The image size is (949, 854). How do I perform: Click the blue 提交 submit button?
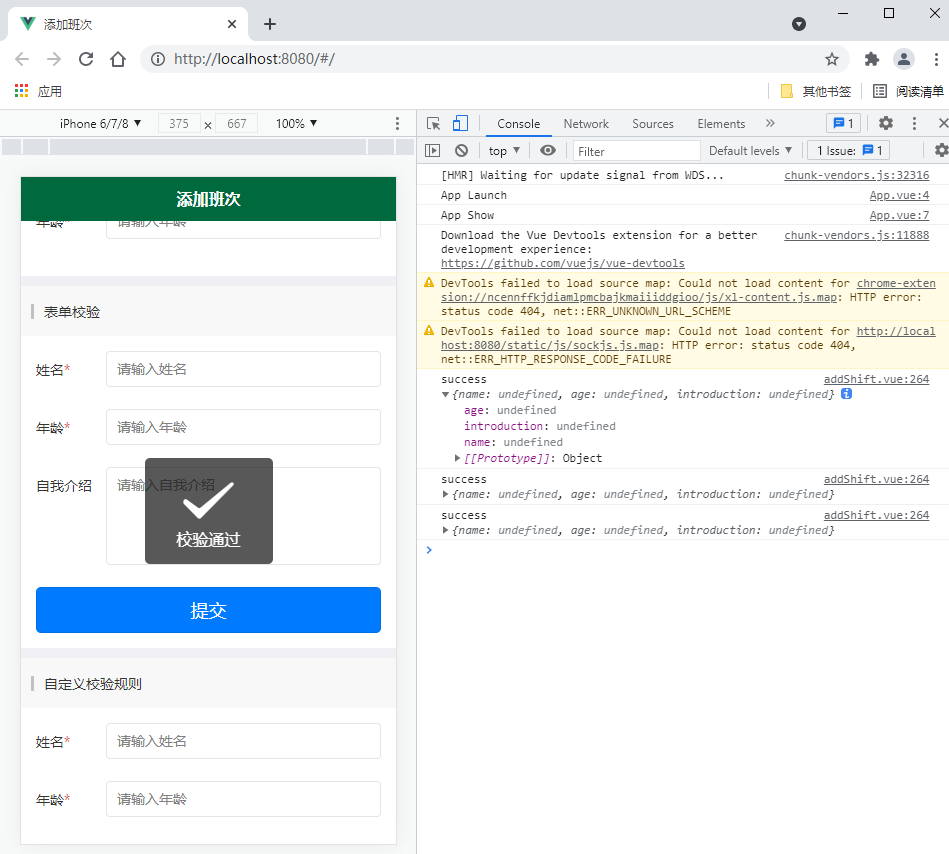point(208,610)
